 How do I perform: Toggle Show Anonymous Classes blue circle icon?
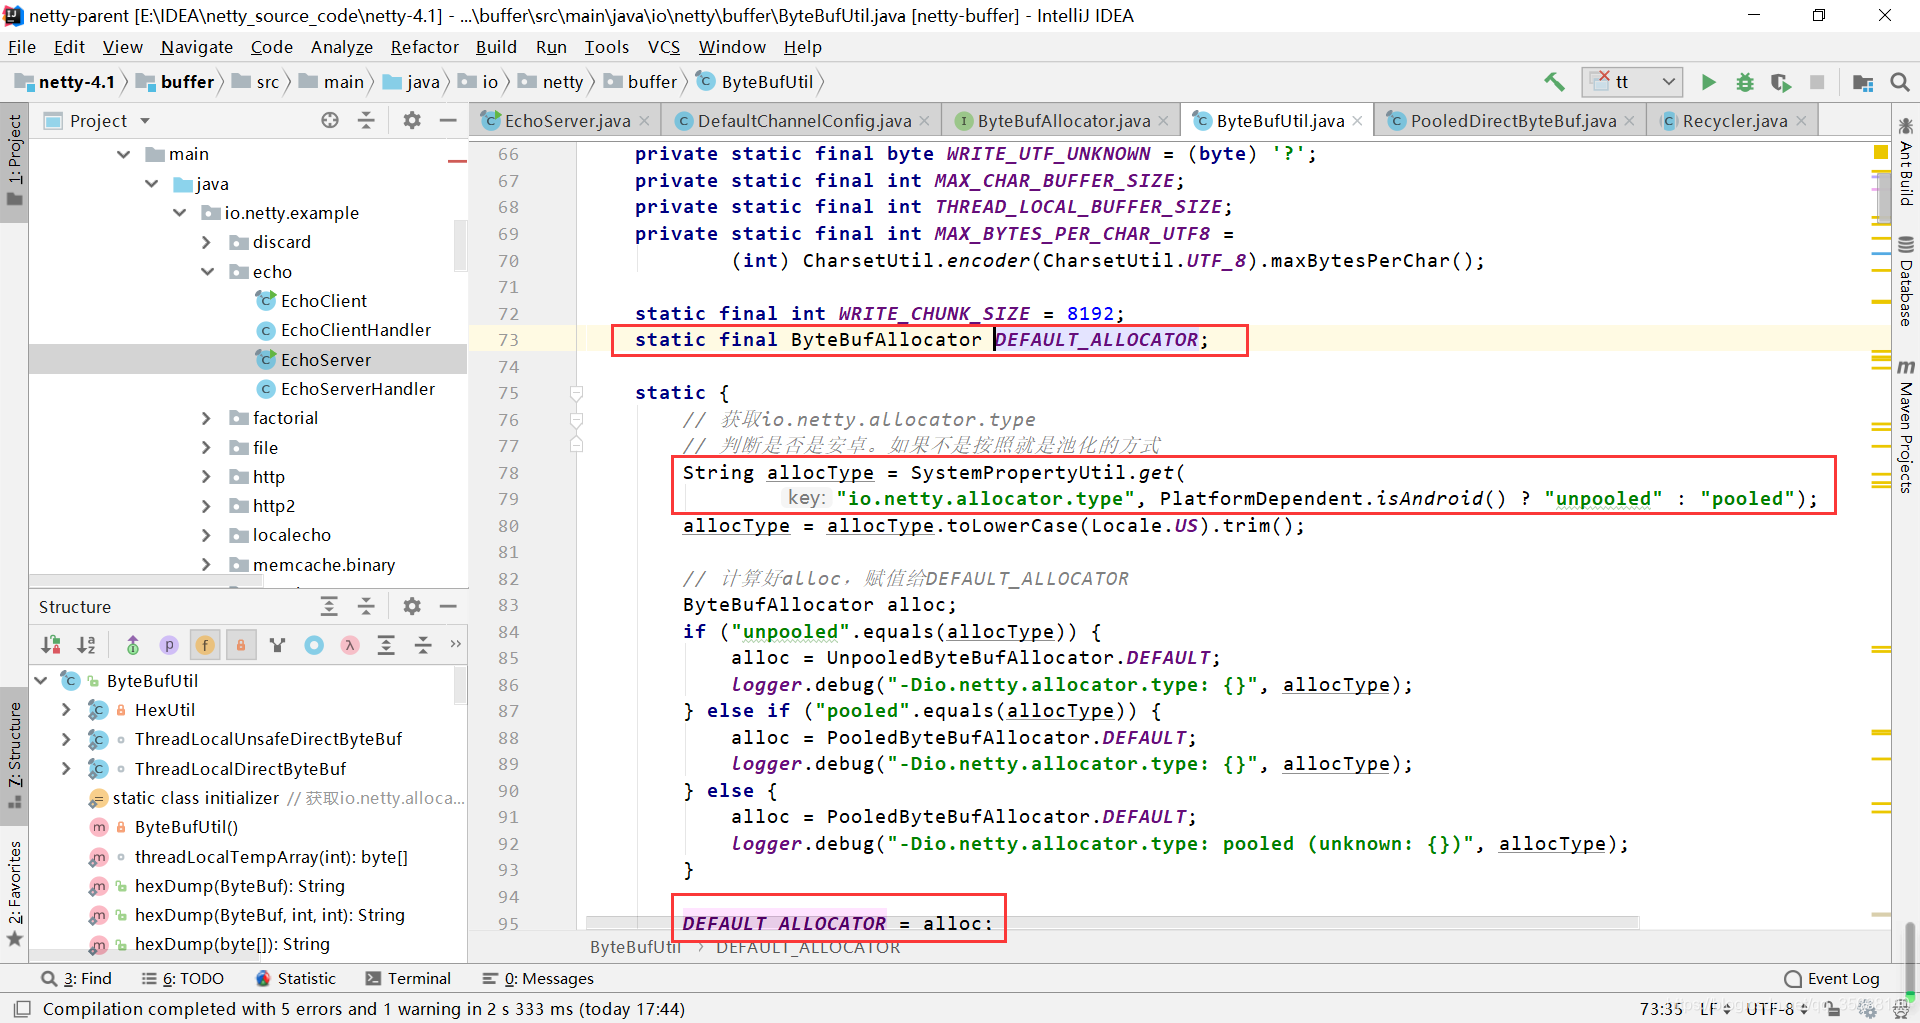click(x=314, y=645)
